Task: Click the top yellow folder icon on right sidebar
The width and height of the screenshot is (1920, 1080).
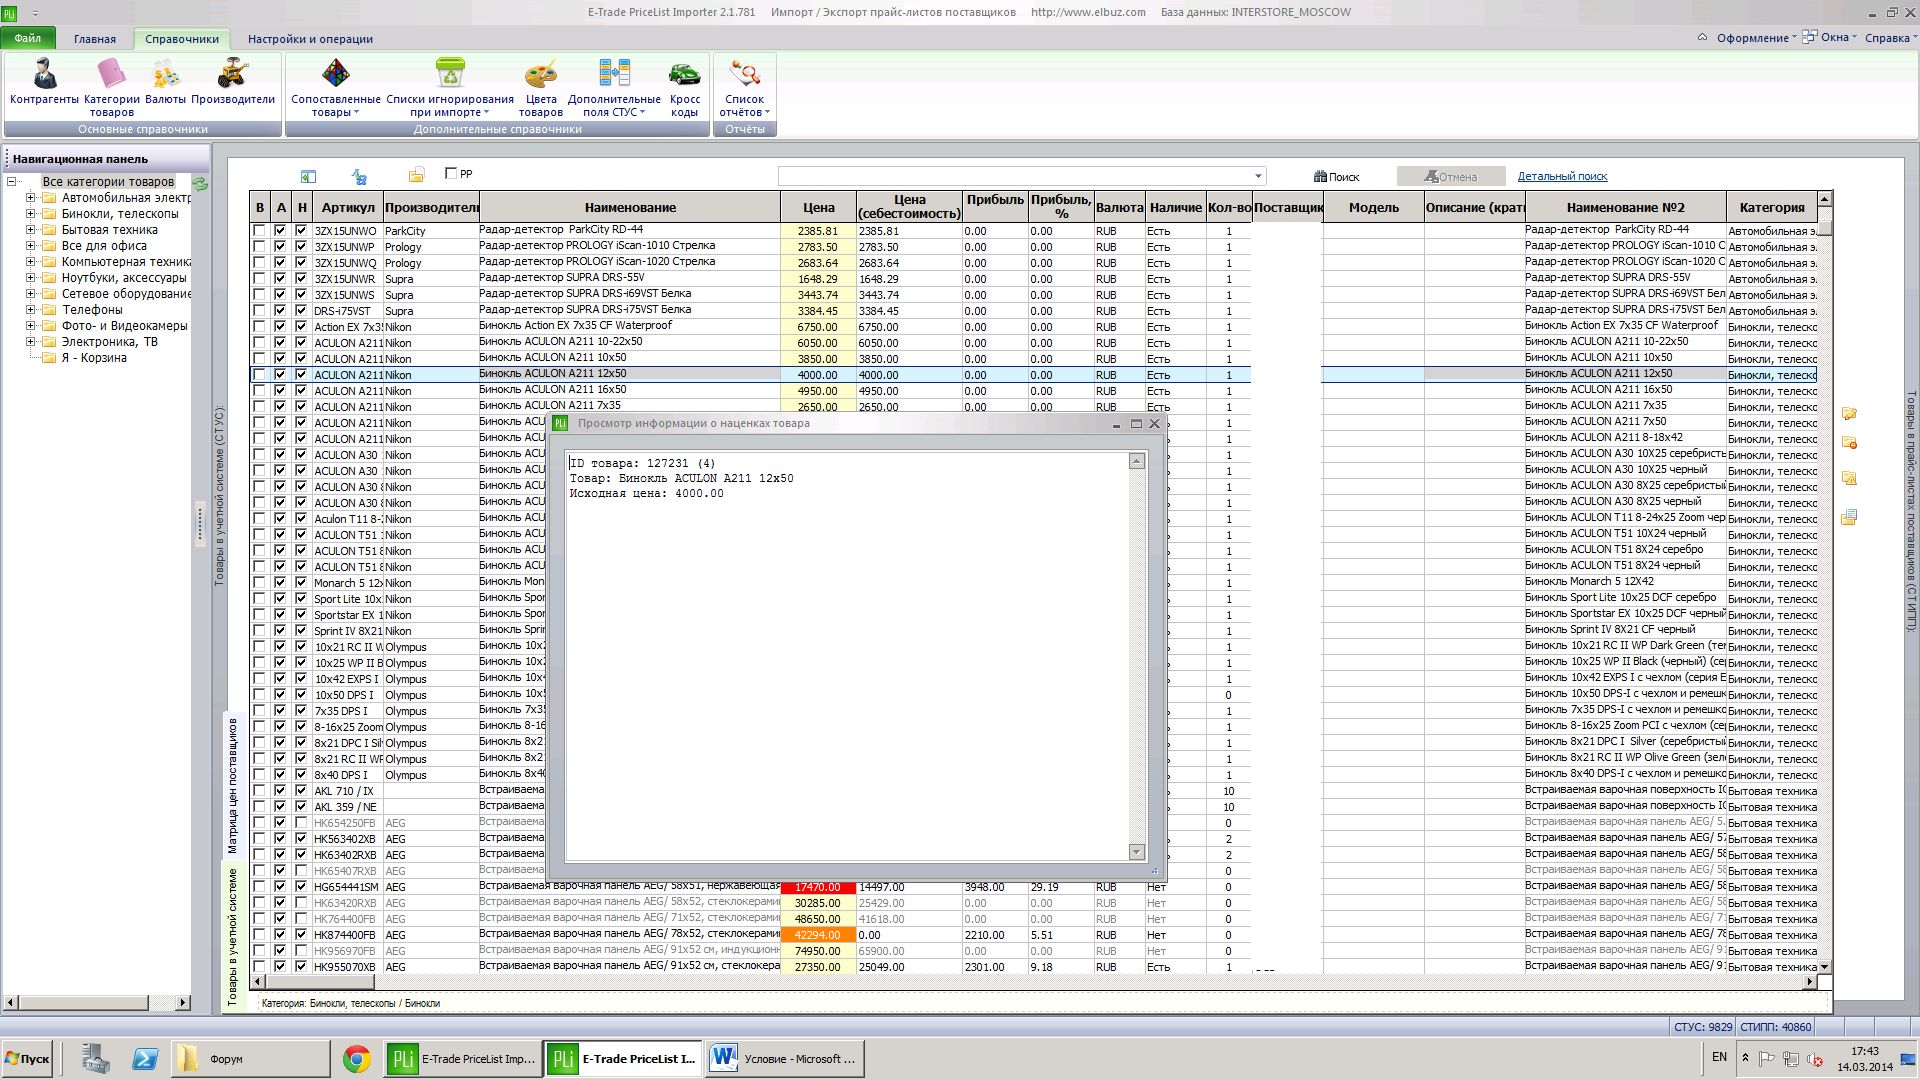Action: 1849,413
